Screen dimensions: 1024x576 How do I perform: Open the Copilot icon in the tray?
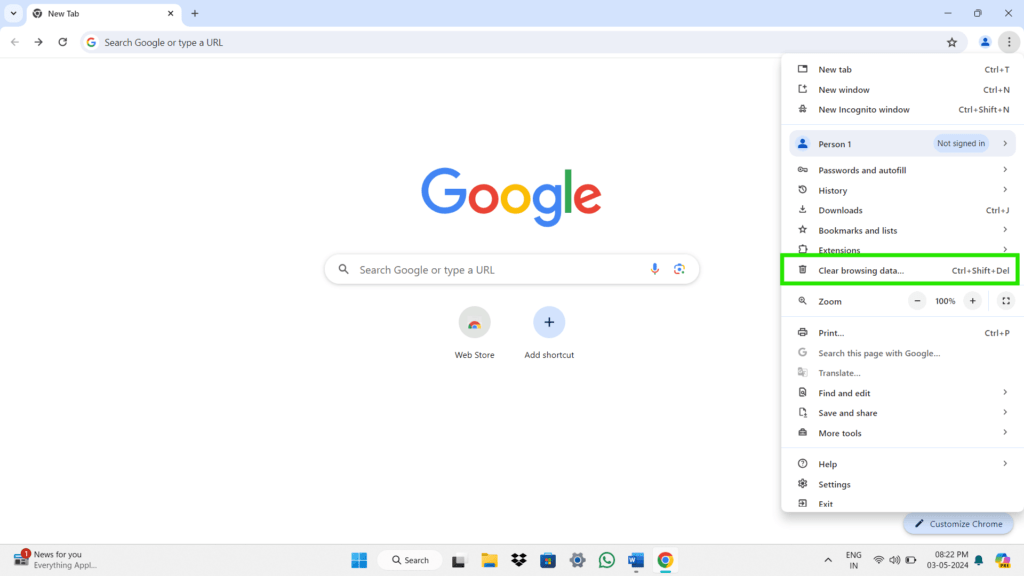[x=1003, y=560]
